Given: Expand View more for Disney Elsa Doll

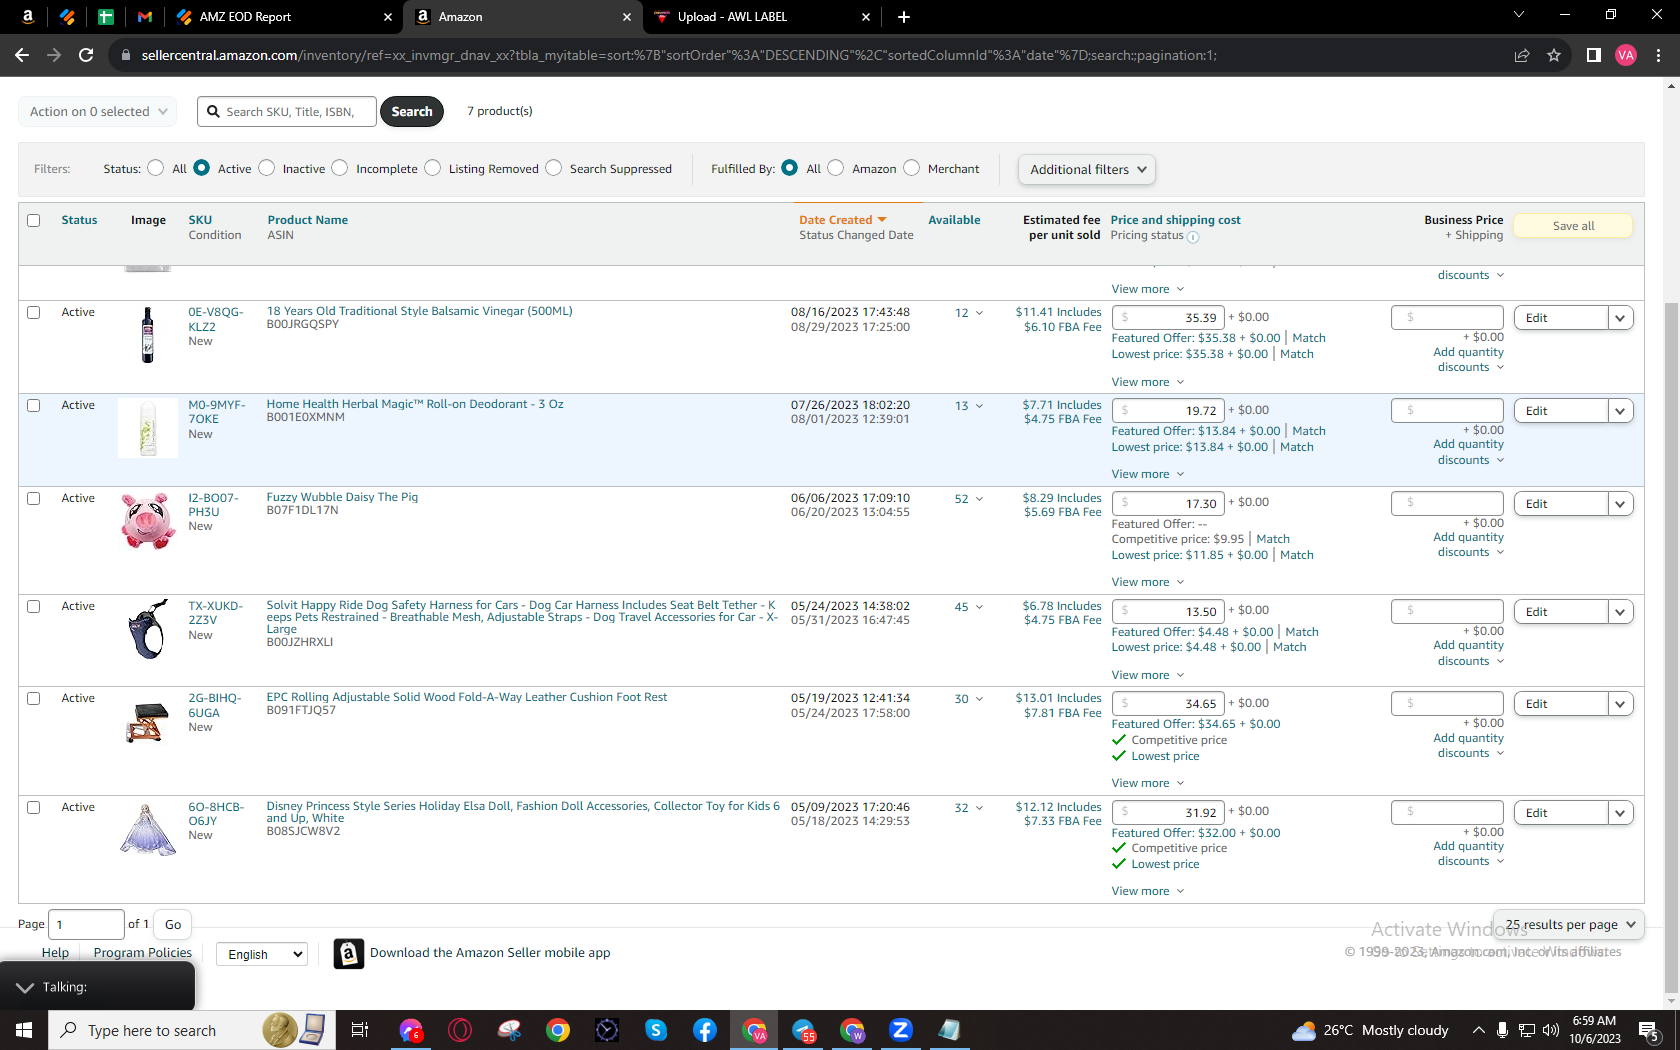Looking at the screenshot, I should coord(1147,891).
